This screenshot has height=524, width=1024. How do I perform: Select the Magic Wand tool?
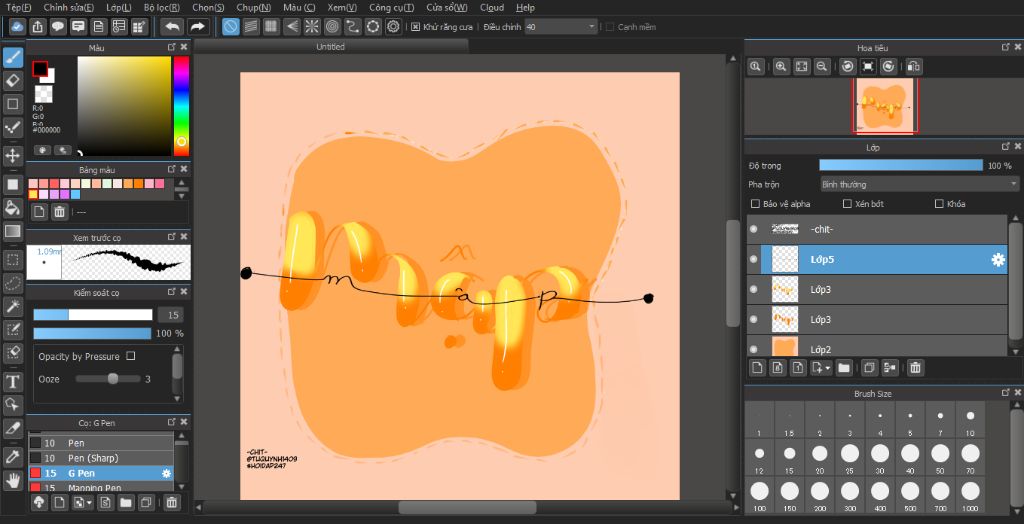pyautogui.click(x=12, y=306)
